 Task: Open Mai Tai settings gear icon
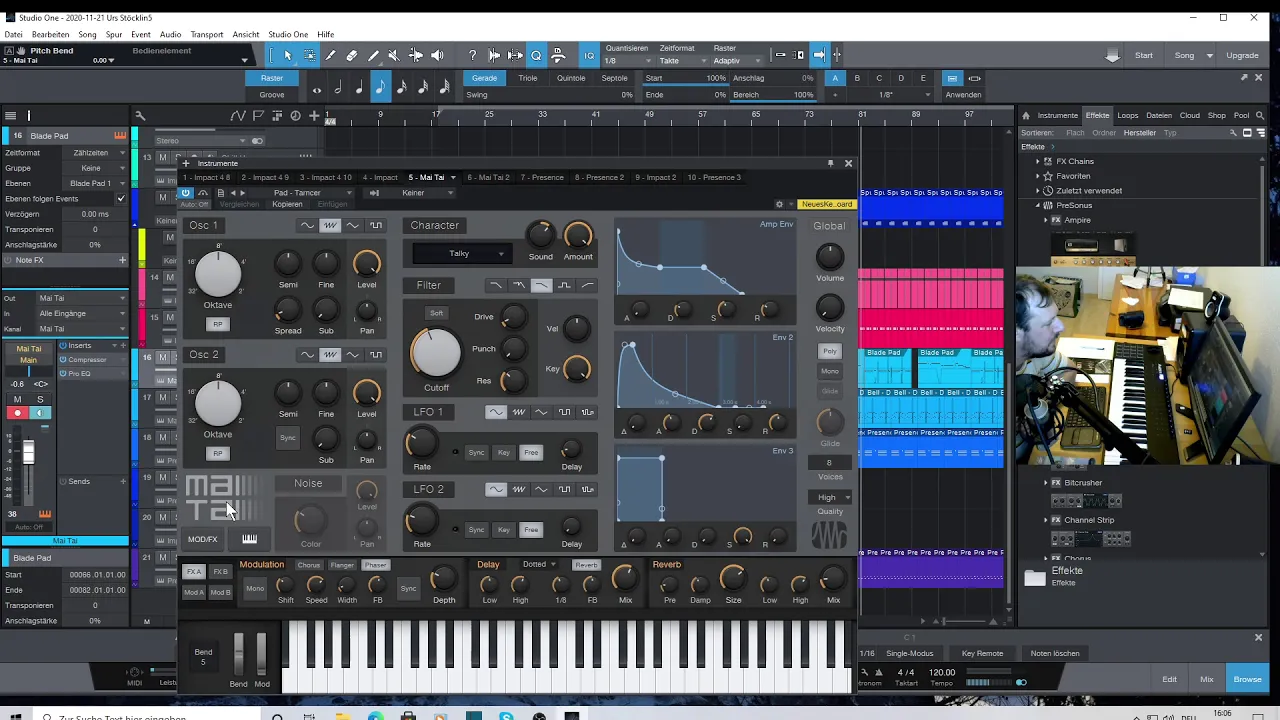780,204
